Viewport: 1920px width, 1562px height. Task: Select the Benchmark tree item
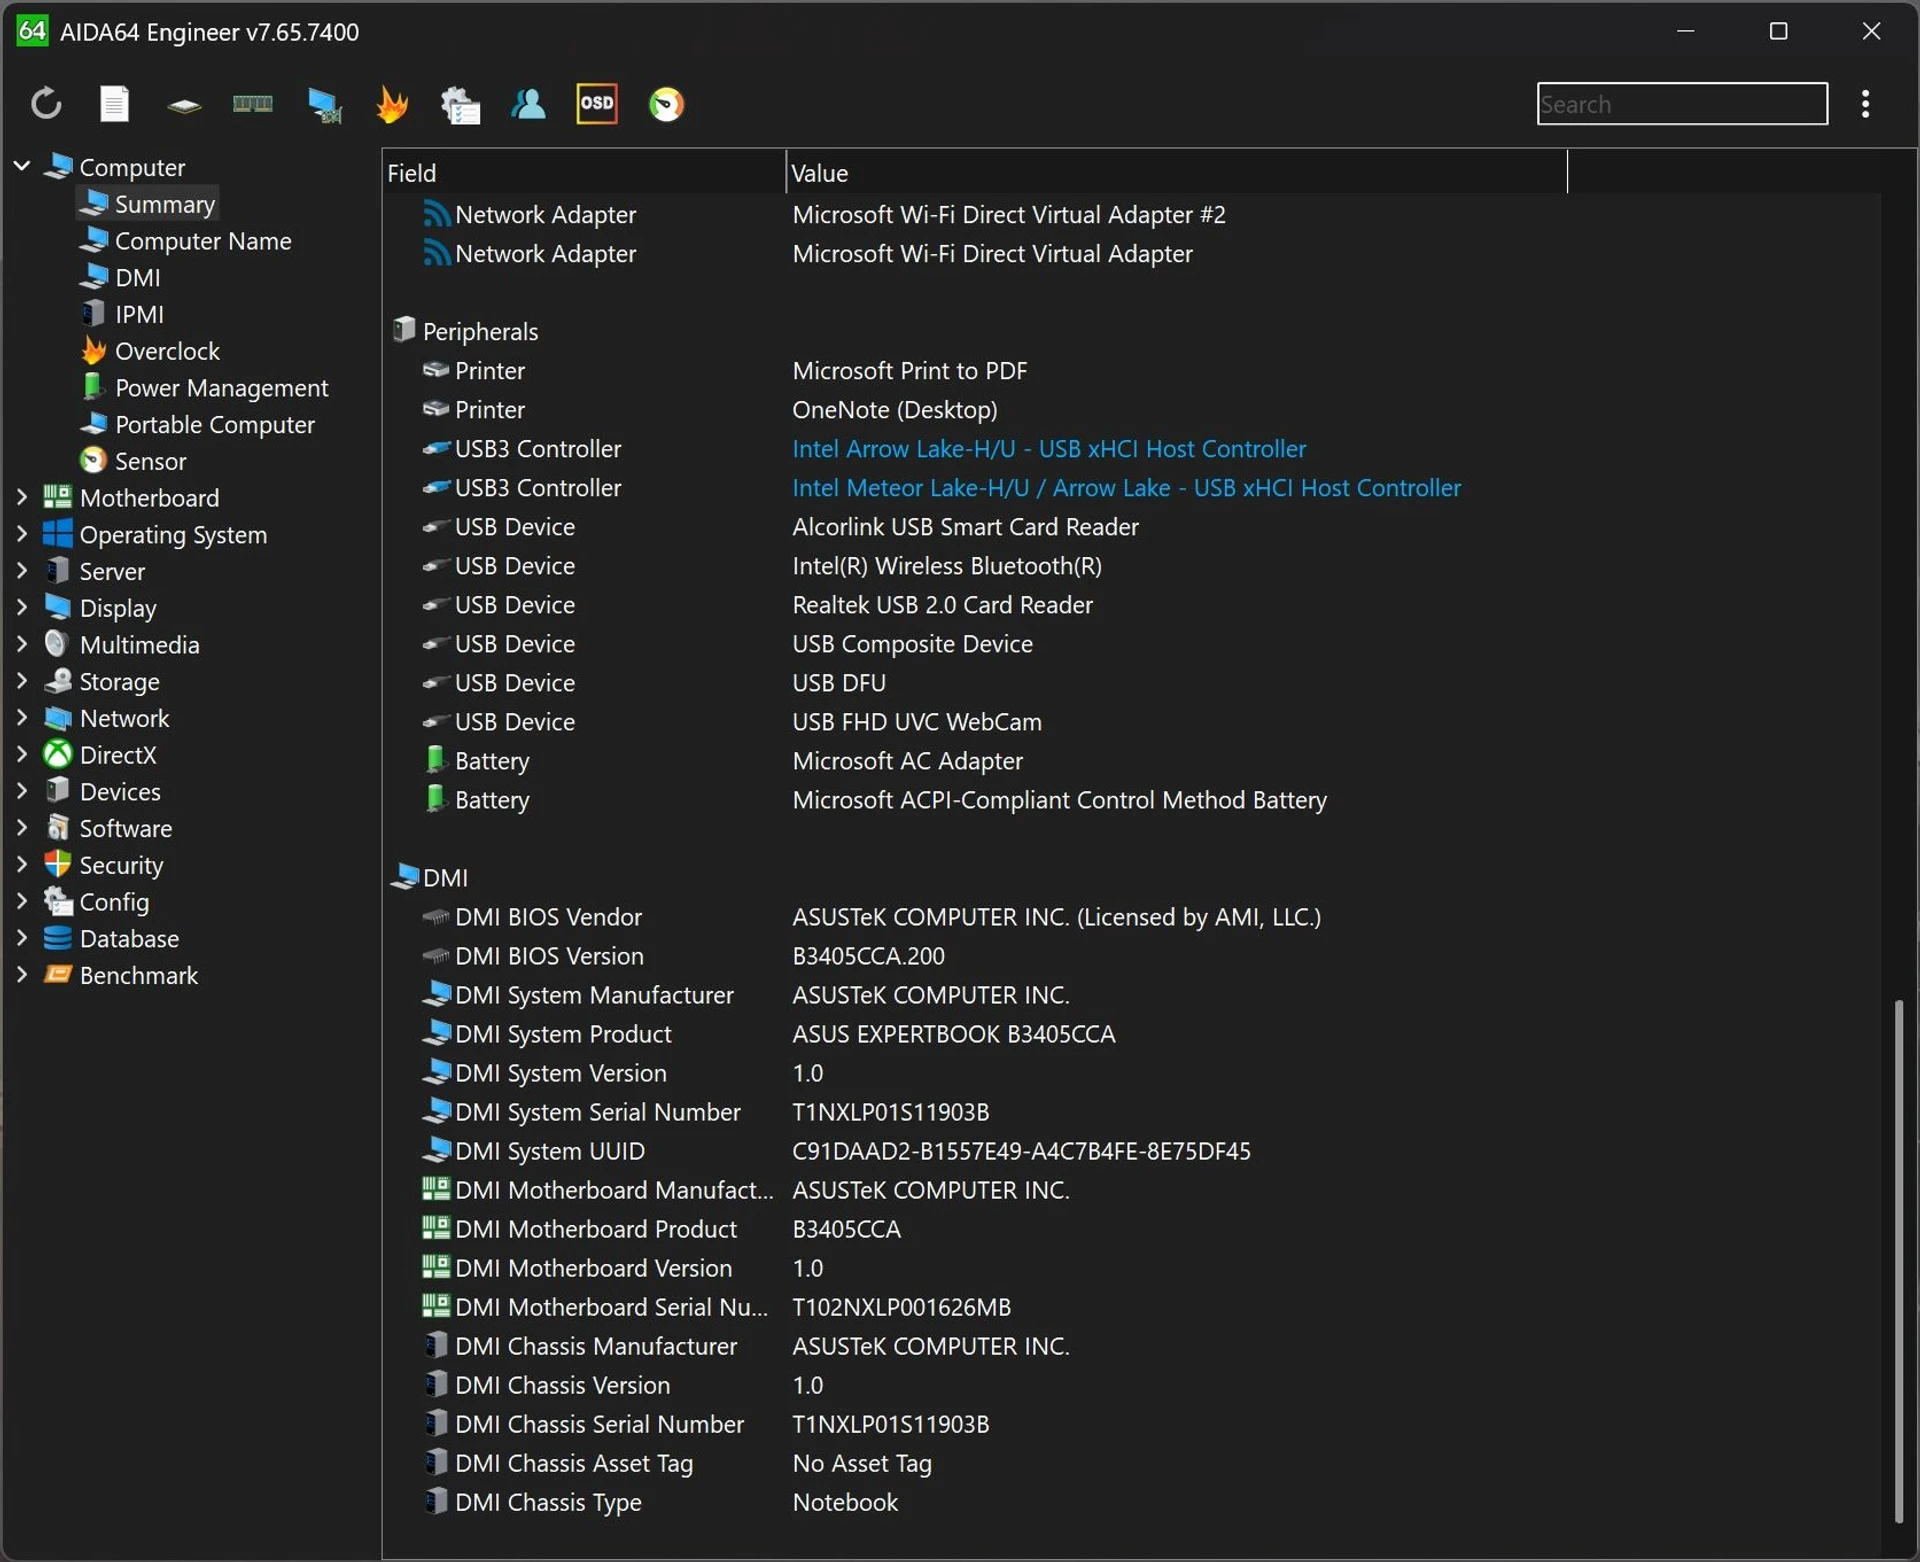121,975
